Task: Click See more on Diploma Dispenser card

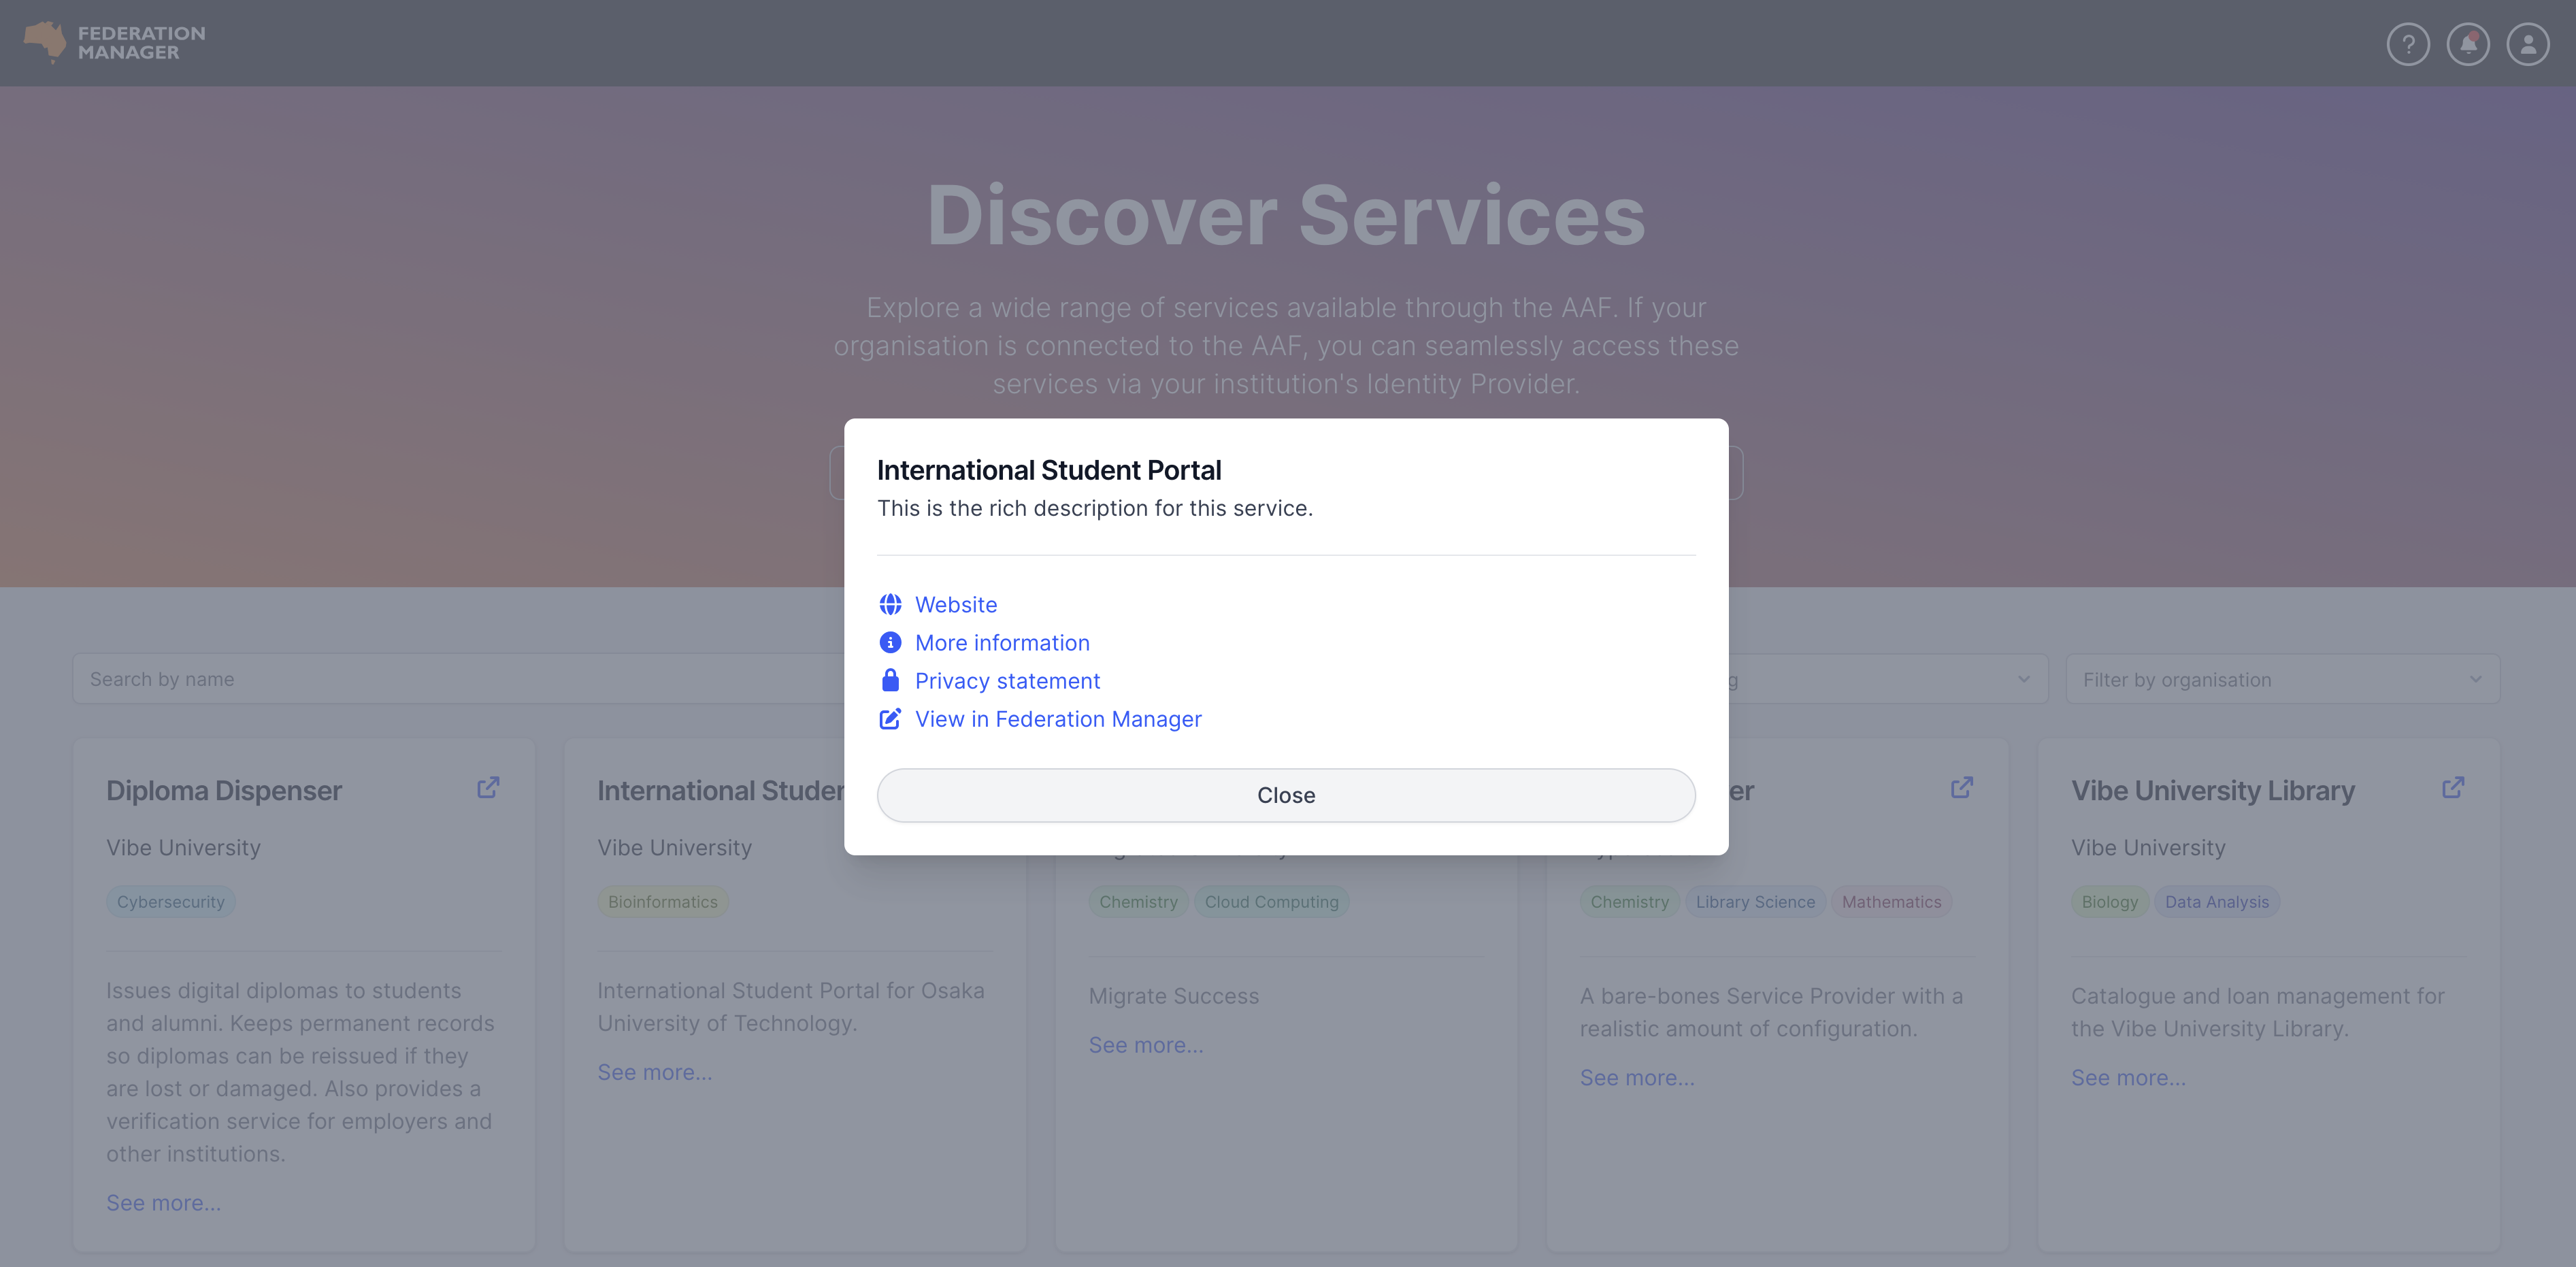Action: click(x=163, y=1203)
